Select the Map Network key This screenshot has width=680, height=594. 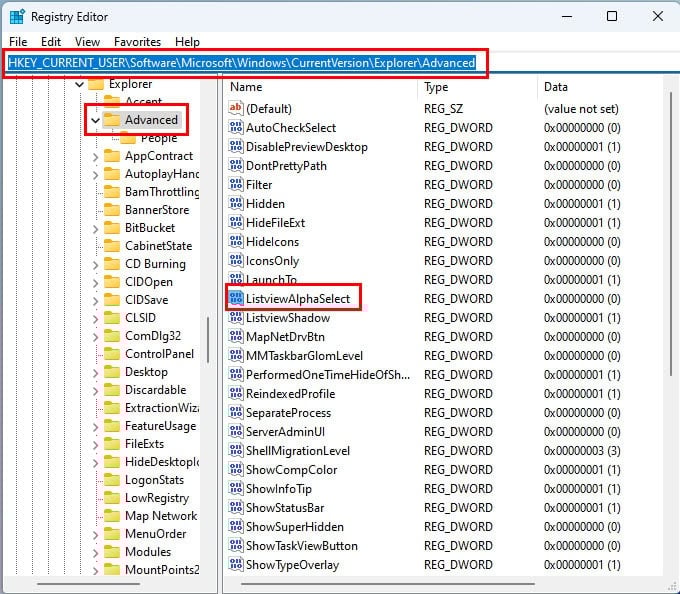[x=161, y=516]
